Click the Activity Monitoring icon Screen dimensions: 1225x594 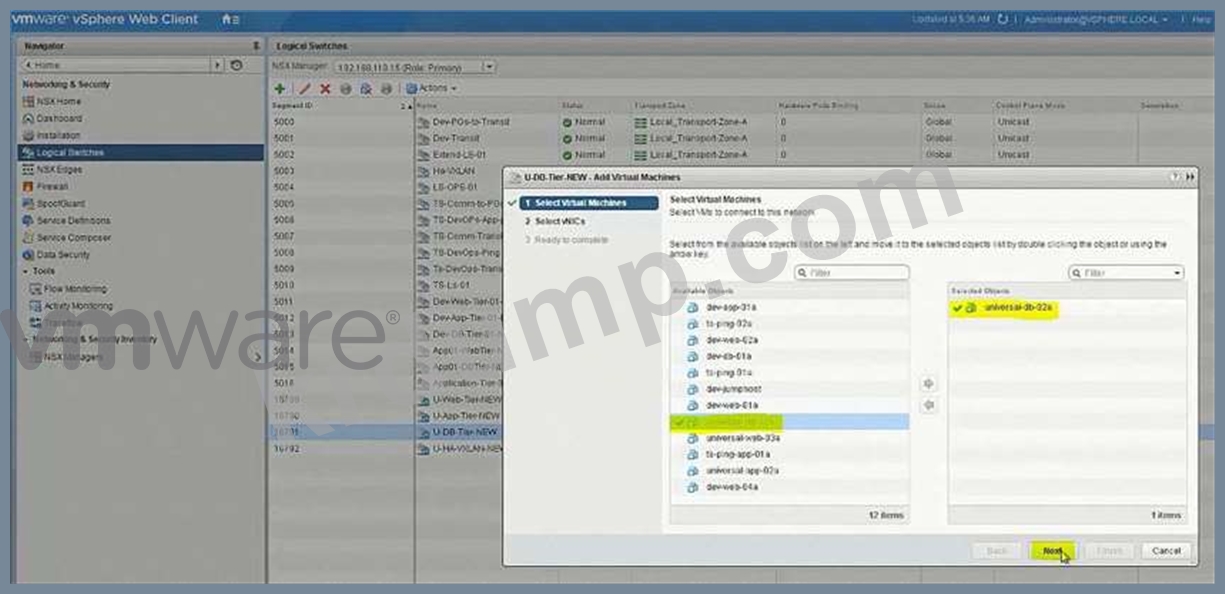(x=36, y=306)
